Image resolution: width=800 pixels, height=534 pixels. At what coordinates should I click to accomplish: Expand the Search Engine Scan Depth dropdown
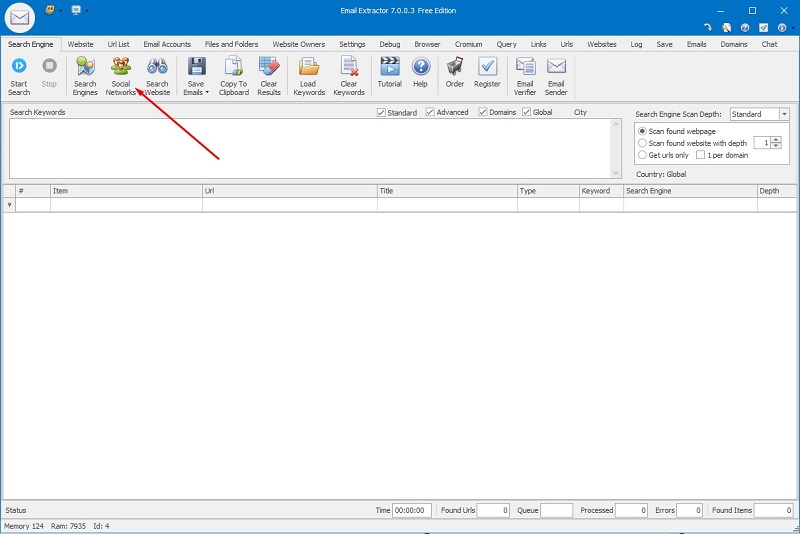click(x=784, y=114)
